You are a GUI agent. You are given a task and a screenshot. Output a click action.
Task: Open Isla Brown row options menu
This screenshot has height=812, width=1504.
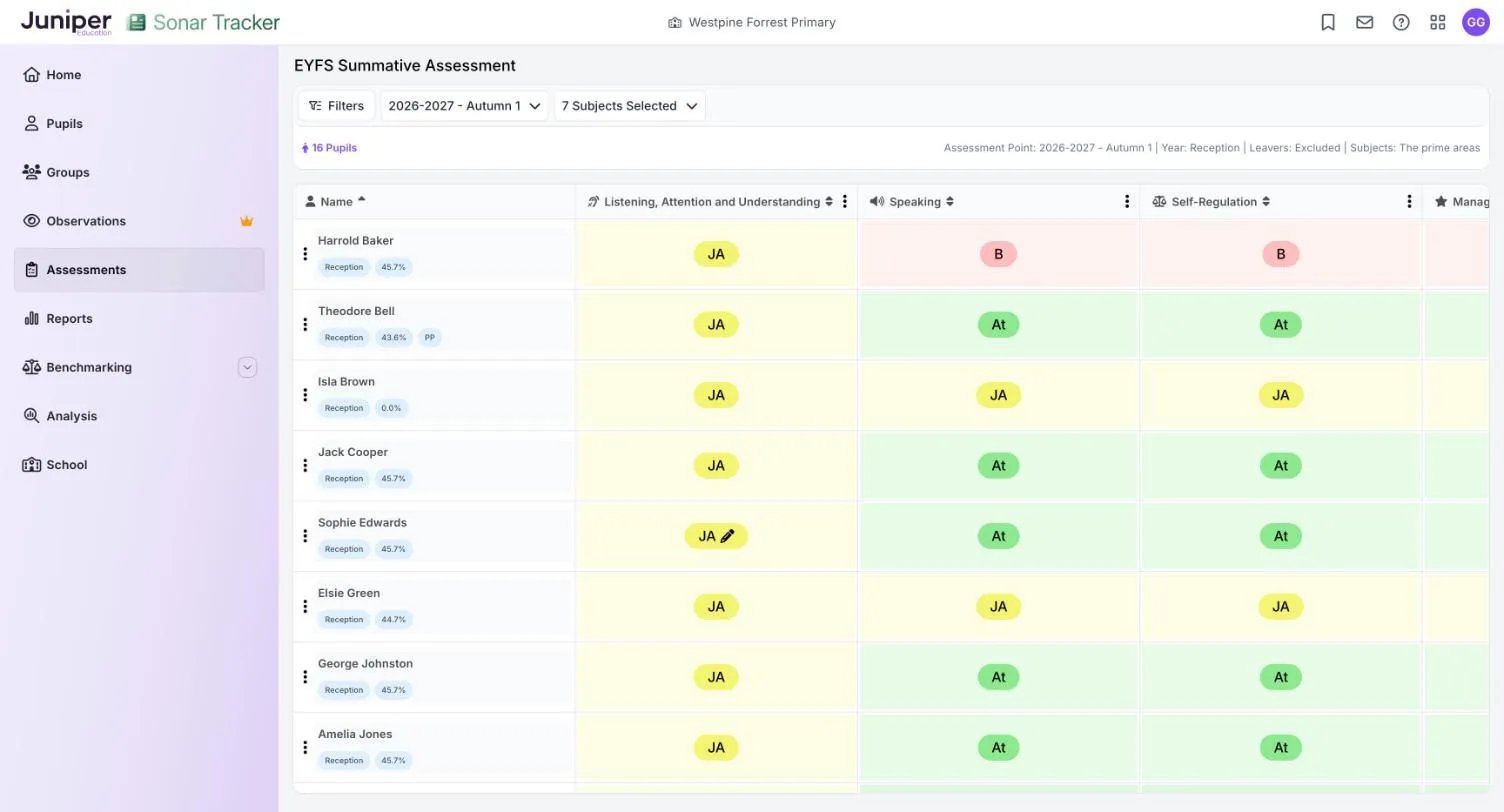point(305,395)
